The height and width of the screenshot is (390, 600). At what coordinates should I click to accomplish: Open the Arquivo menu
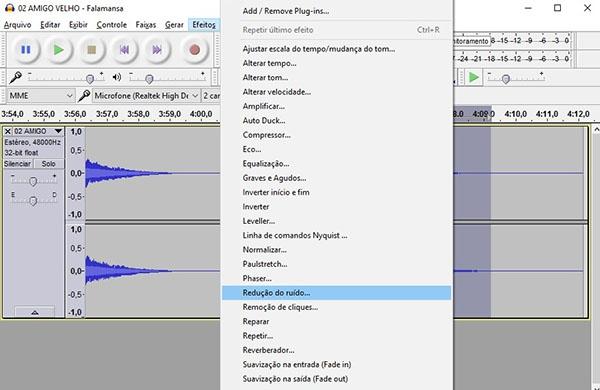17,25
